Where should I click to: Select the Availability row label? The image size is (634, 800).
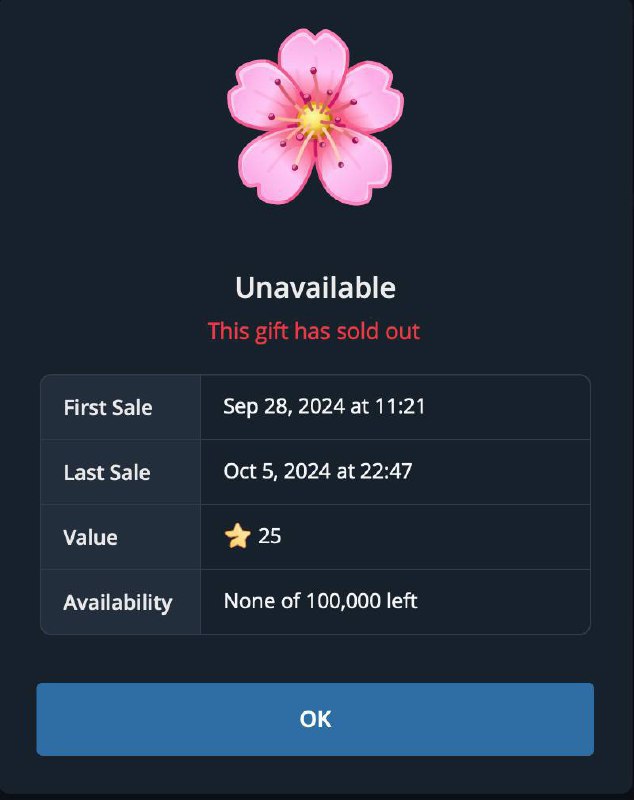pos(118,603)
